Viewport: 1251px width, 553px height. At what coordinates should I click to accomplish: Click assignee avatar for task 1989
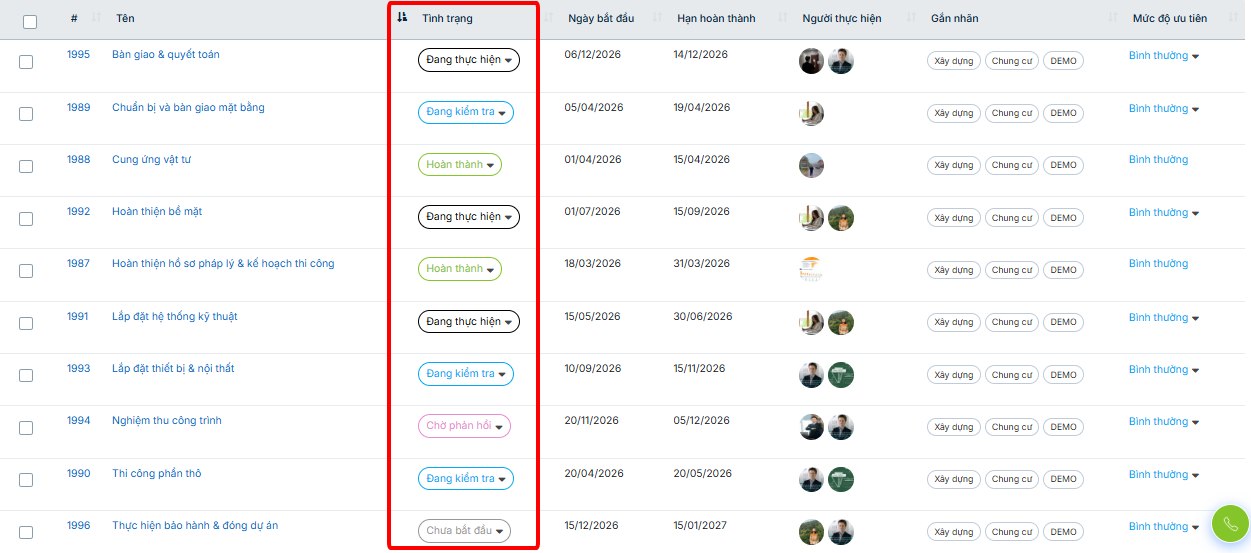[x=811, y=113]
